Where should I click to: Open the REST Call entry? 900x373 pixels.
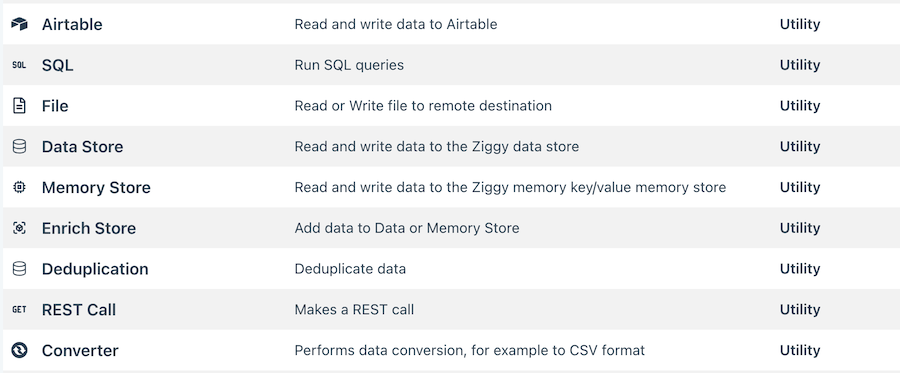tap(79, 310)
